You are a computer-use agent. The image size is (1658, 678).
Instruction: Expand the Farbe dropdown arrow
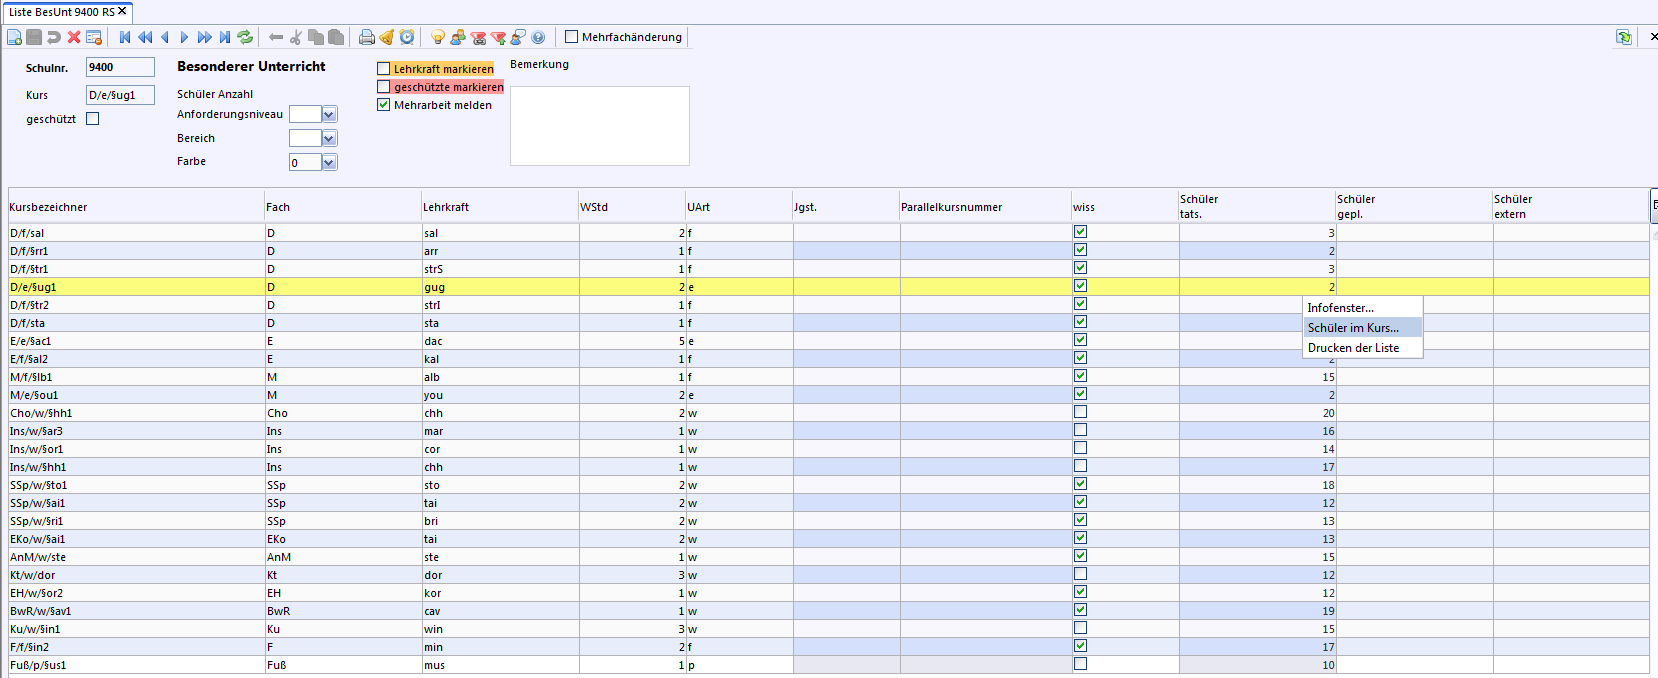[x=329, y=163]
